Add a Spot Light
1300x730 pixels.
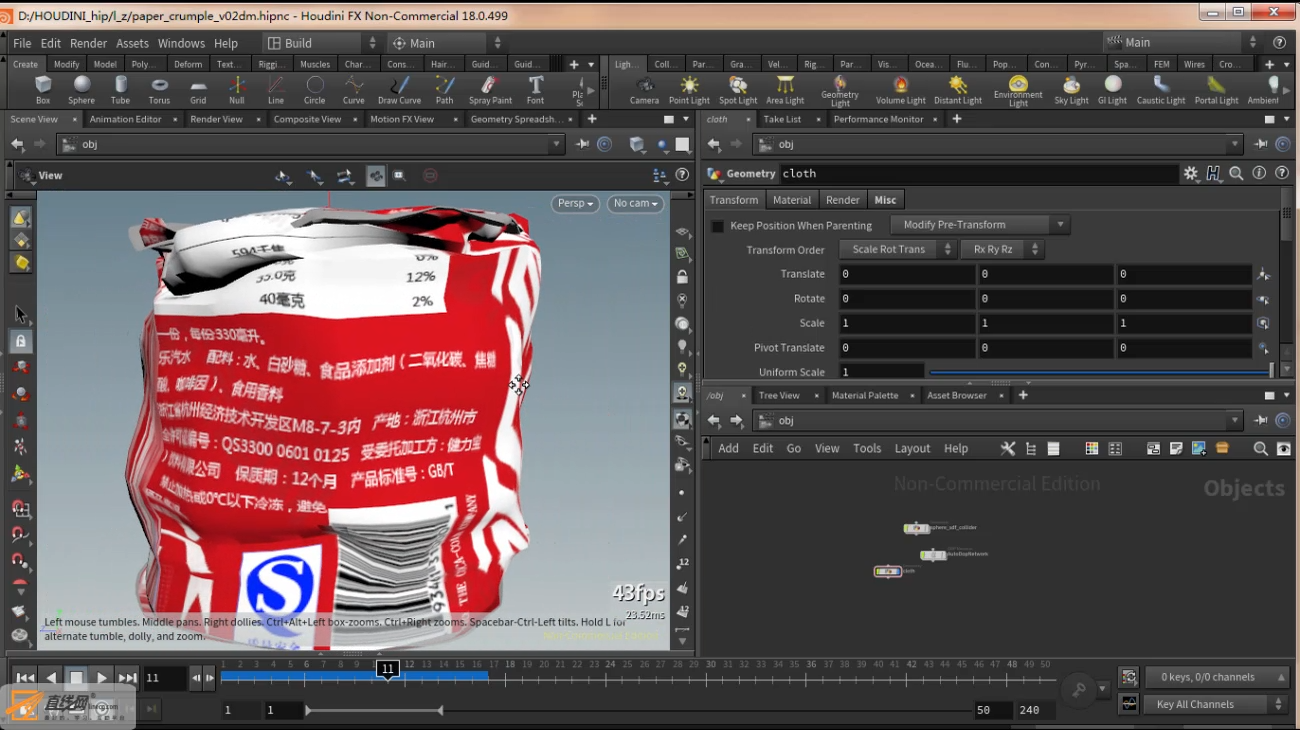pos(738,90)
